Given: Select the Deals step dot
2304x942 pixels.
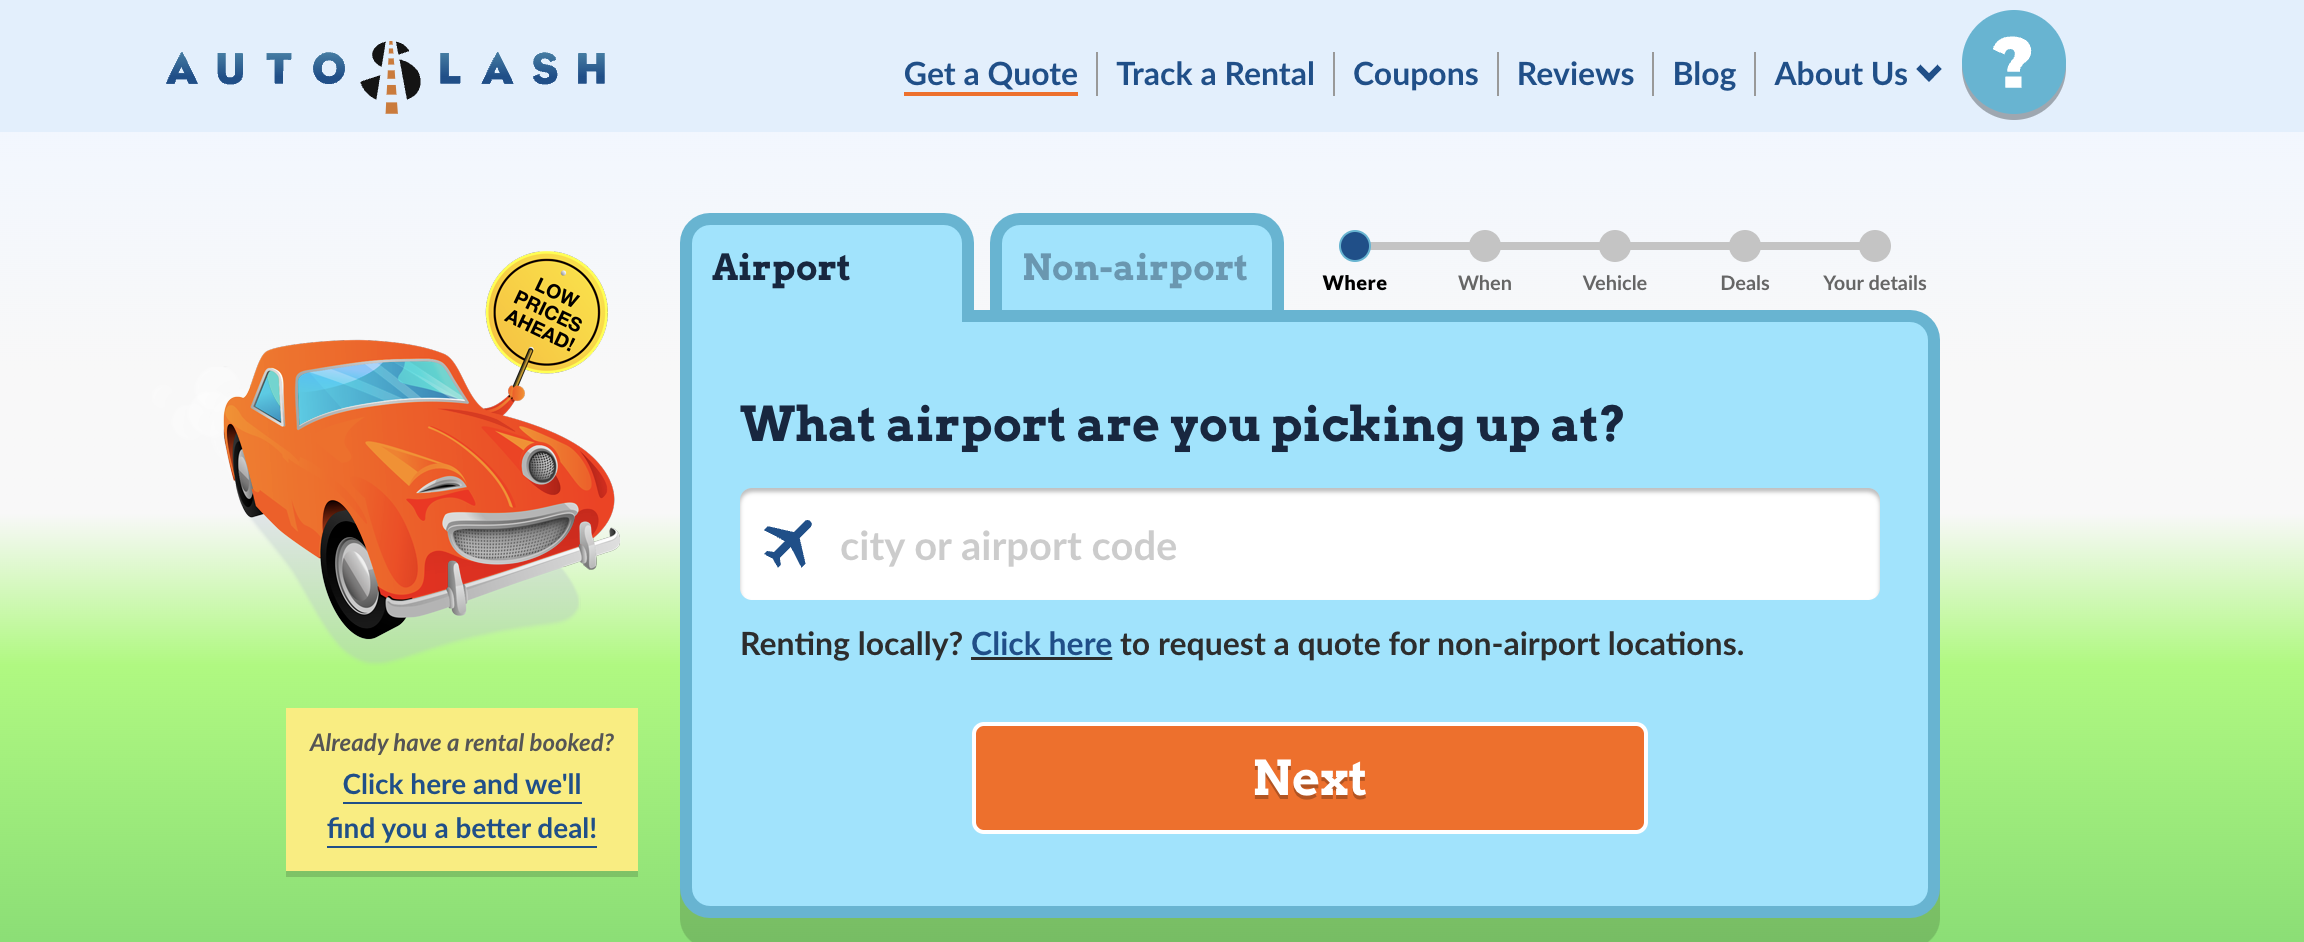Looking at the screenshot, I should [1744, 245].
